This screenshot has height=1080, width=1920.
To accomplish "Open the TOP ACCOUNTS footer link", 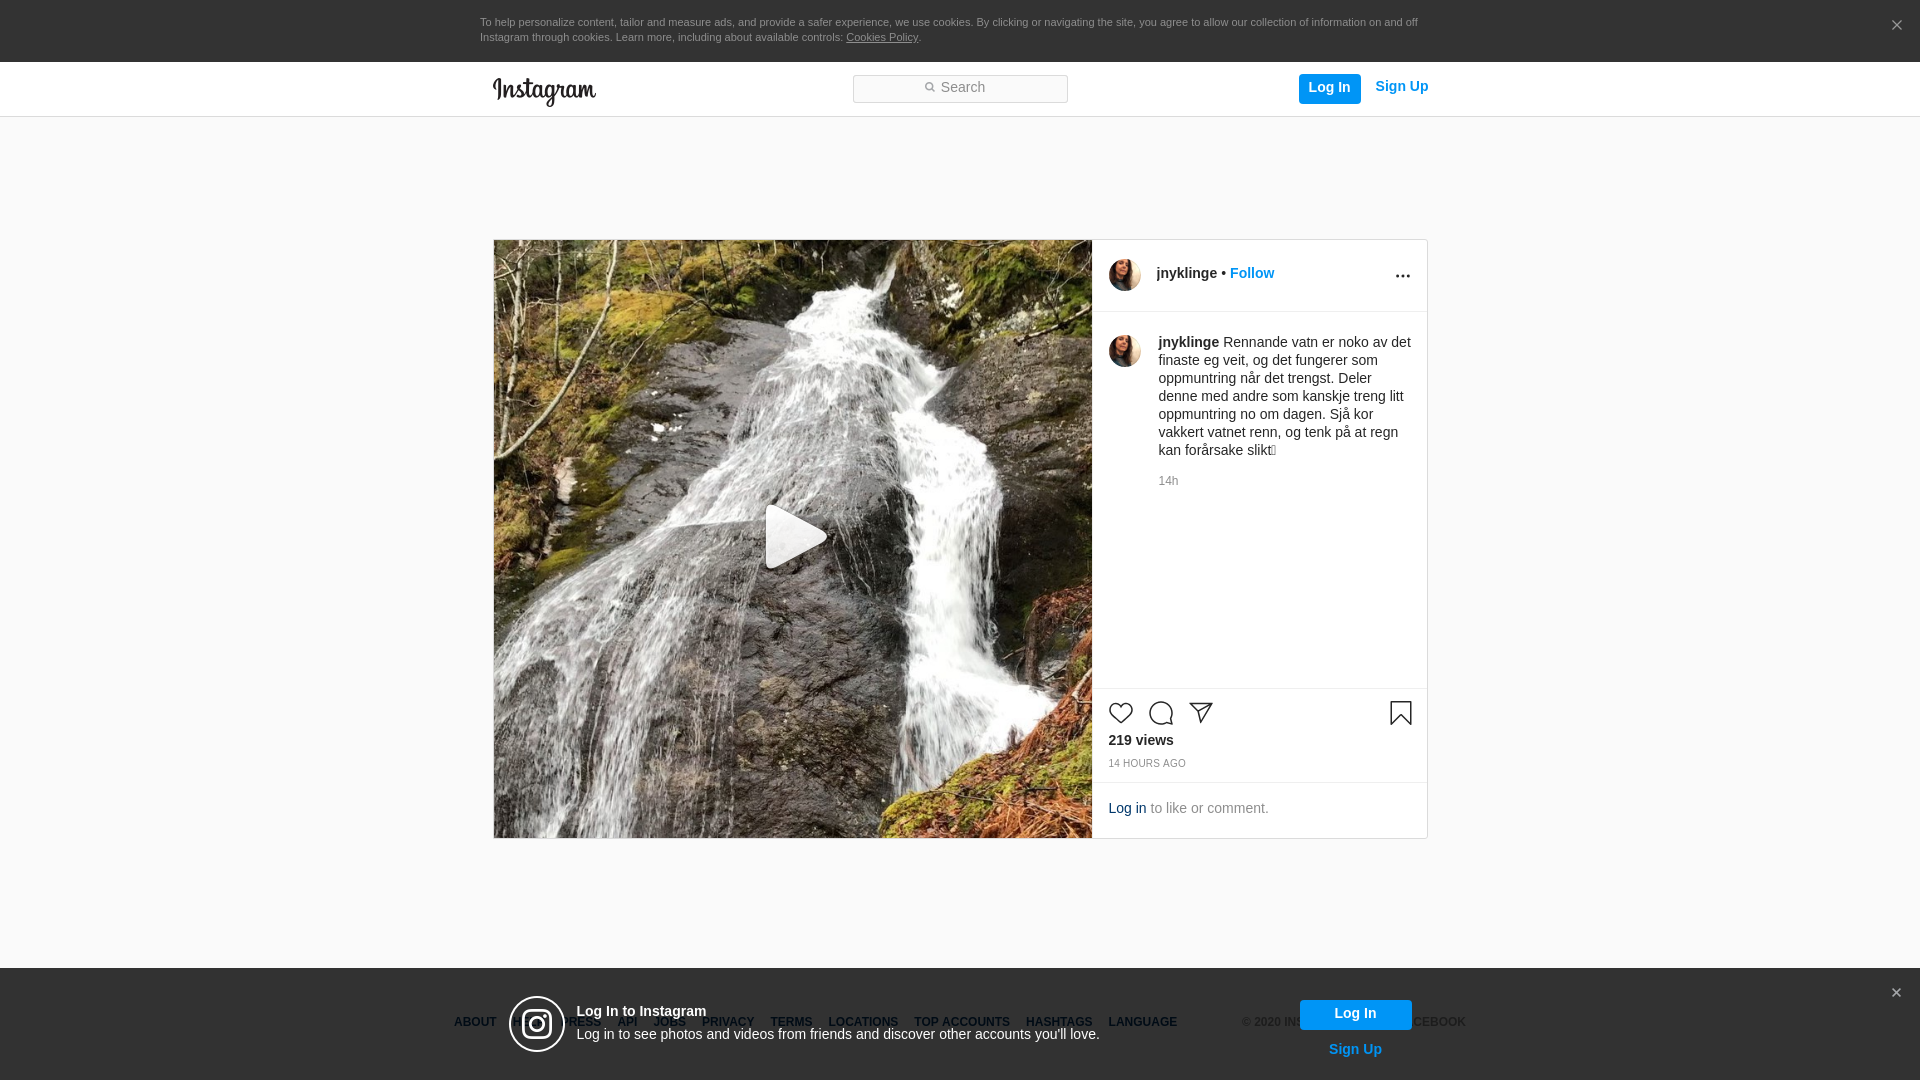I will (962, 1023).
